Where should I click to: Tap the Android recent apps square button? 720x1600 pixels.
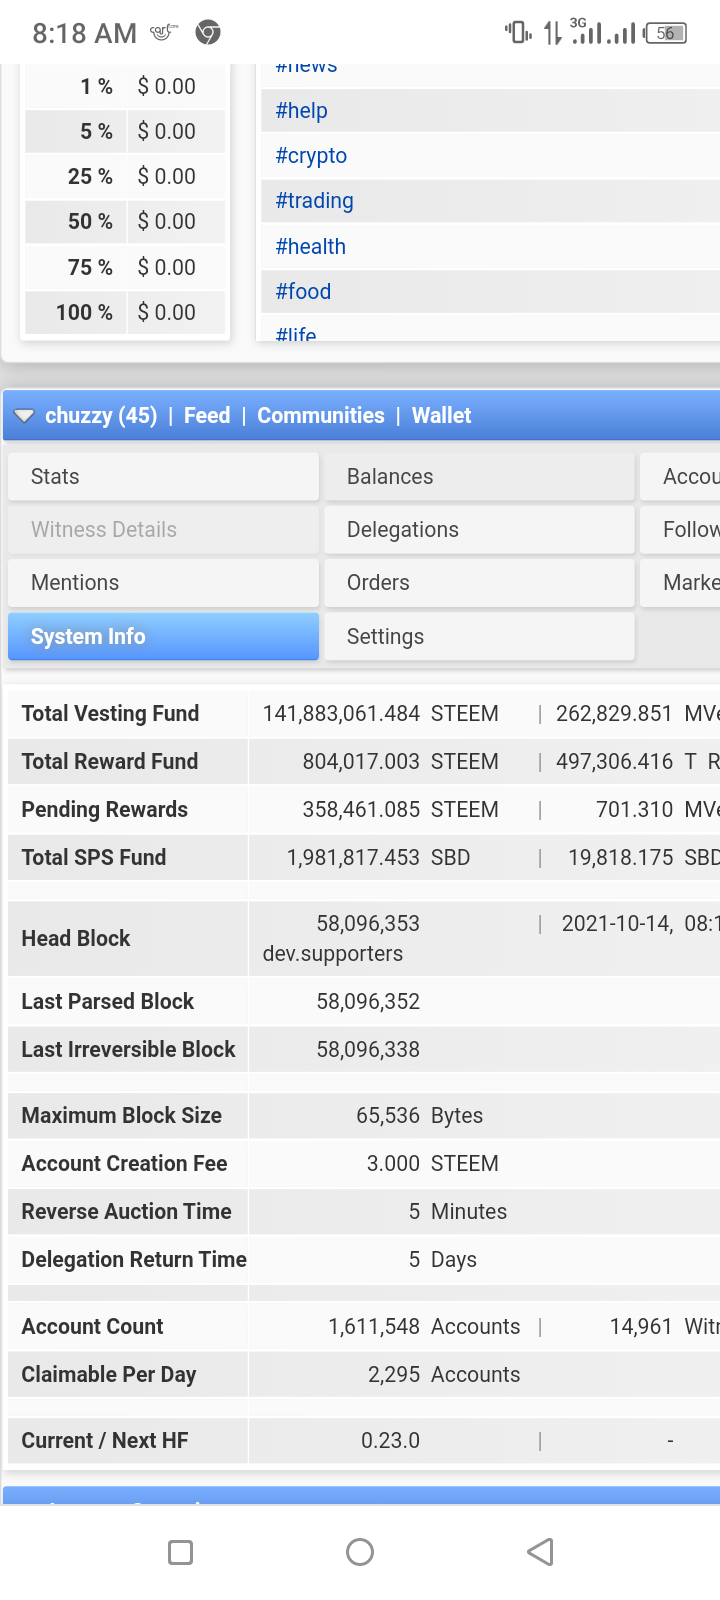180,1552
